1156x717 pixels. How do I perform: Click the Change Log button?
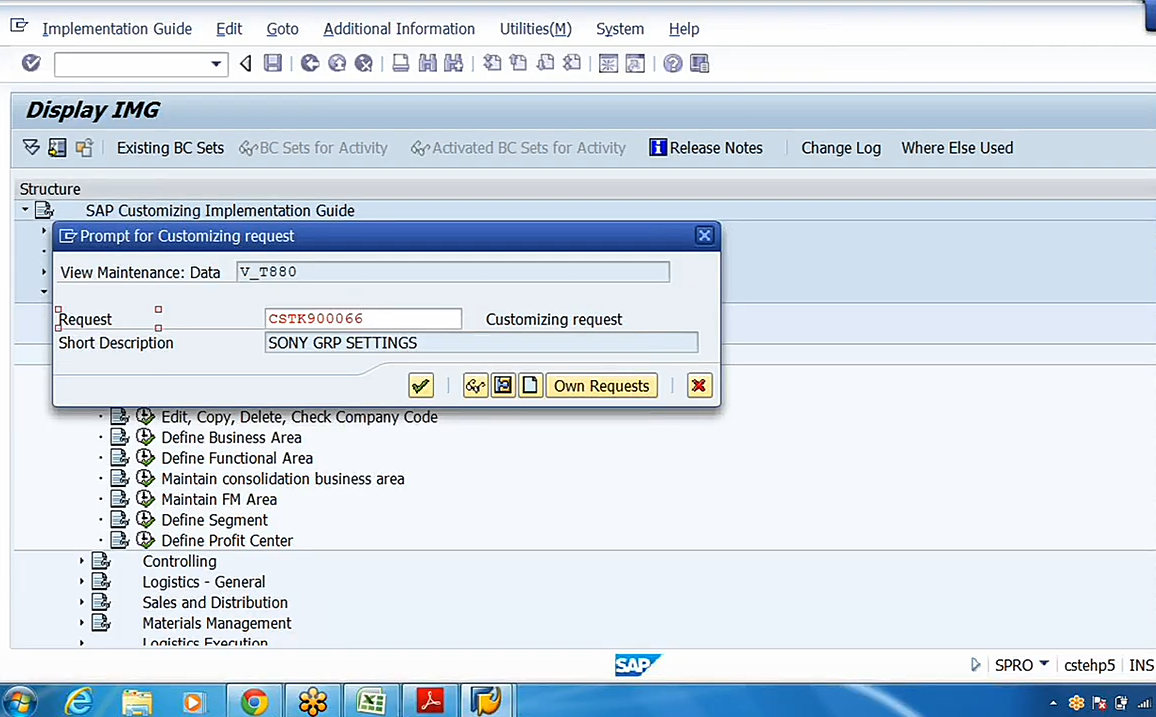pos(841,147)
